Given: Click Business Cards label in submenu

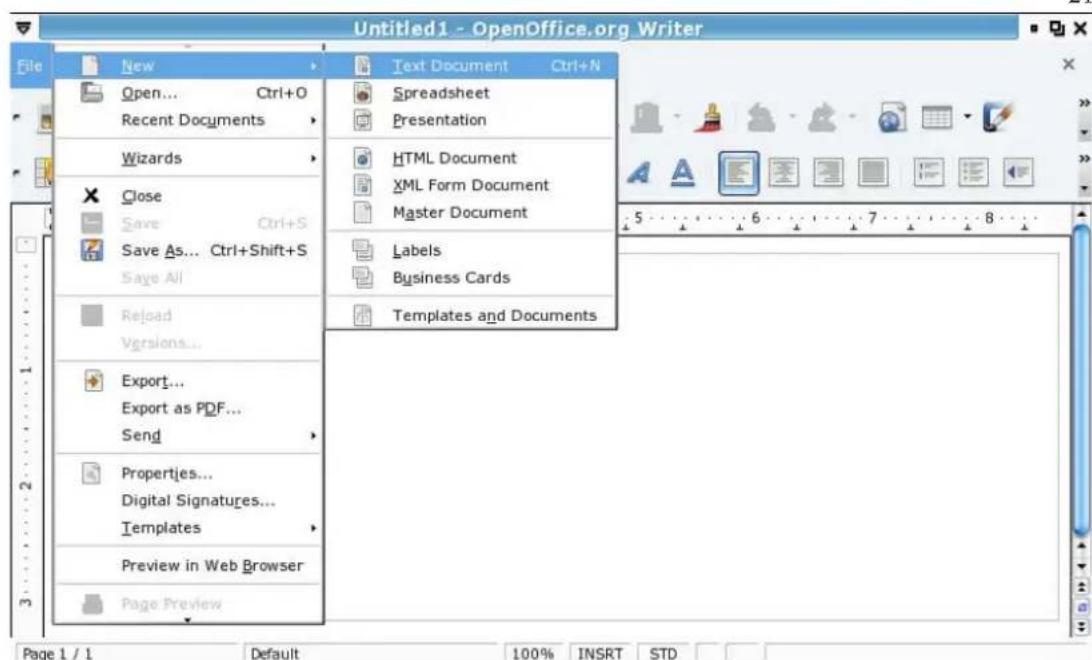Looking at the screenshot, I should (451, 278).
